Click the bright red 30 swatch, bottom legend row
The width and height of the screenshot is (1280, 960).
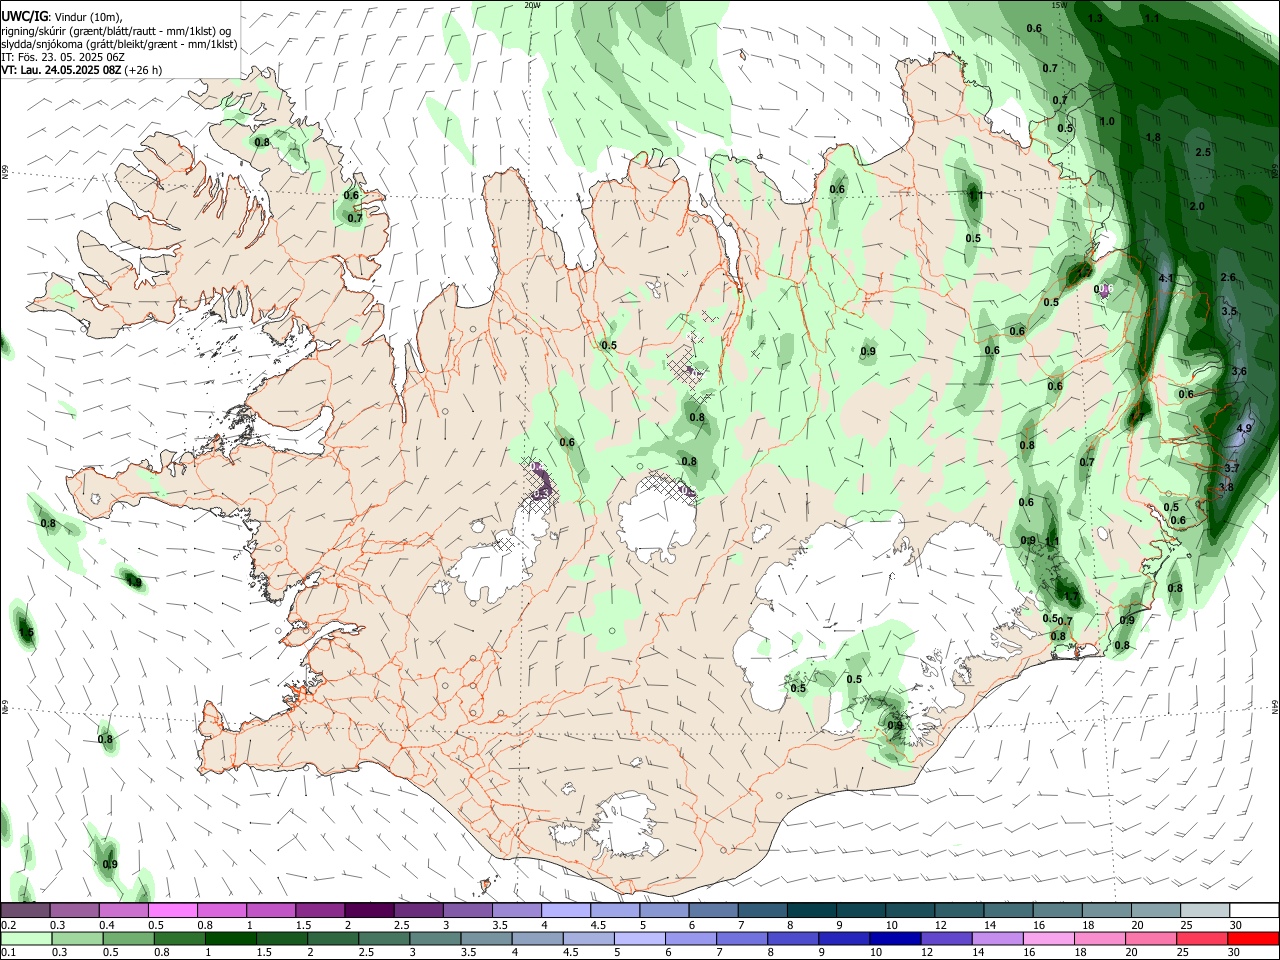tap(1254, 938)
